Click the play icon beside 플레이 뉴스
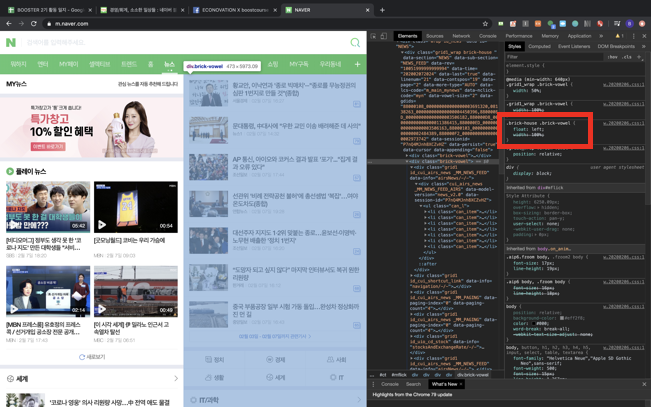651x407 pixels. 10,171
